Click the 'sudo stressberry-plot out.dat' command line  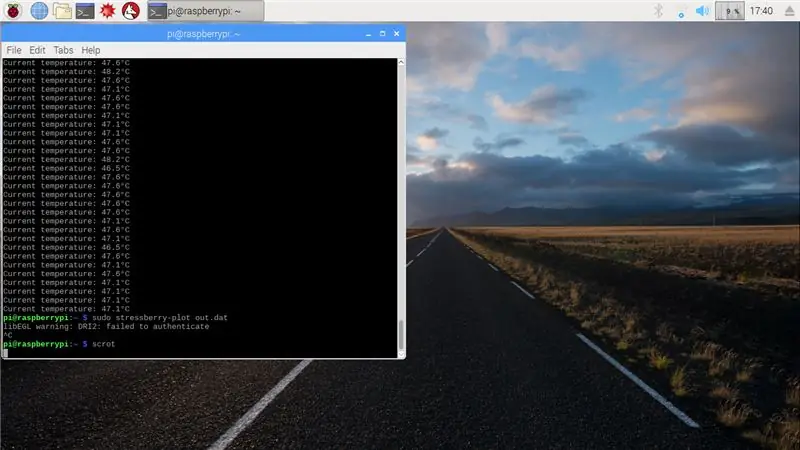(160, 317)
